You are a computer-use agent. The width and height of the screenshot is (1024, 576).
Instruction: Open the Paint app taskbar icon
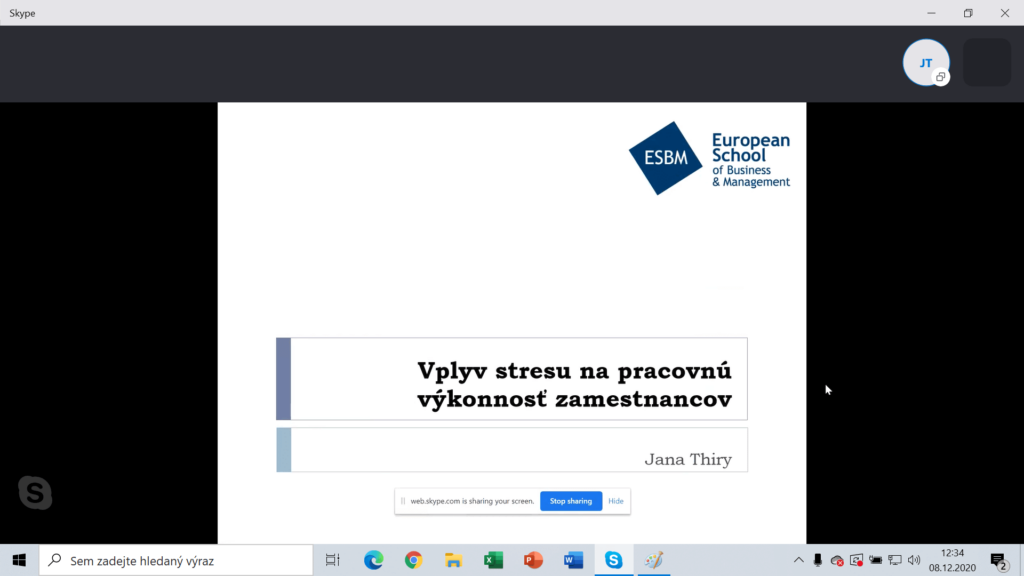[654, 560]
